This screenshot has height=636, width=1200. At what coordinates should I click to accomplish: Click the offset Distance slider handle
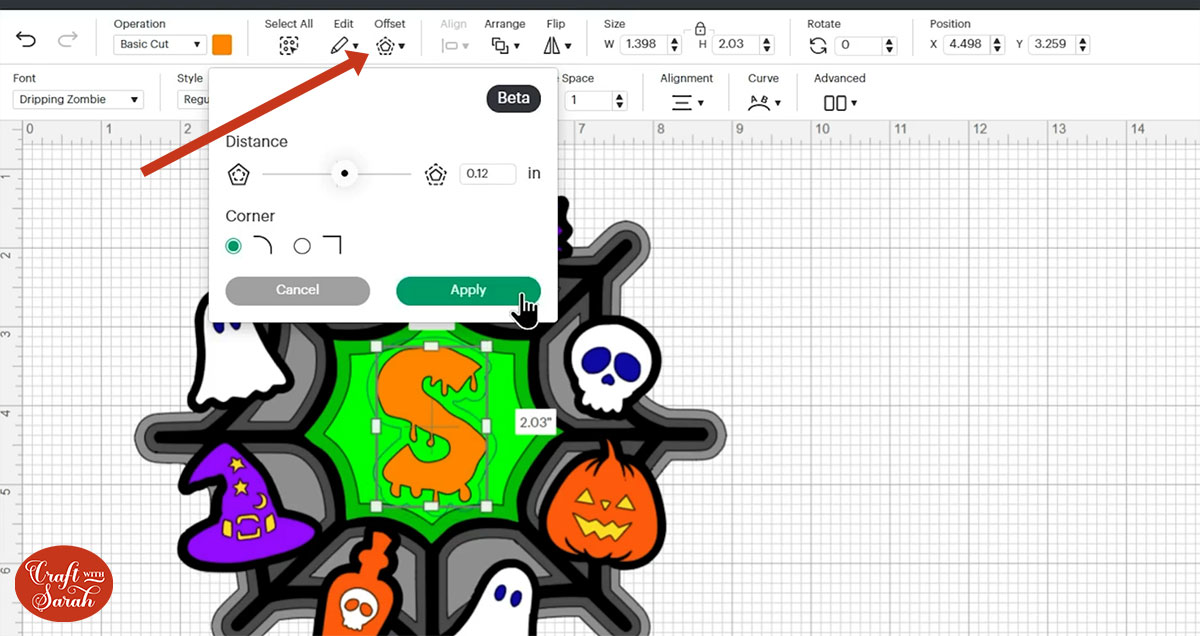tap(344, 174)
